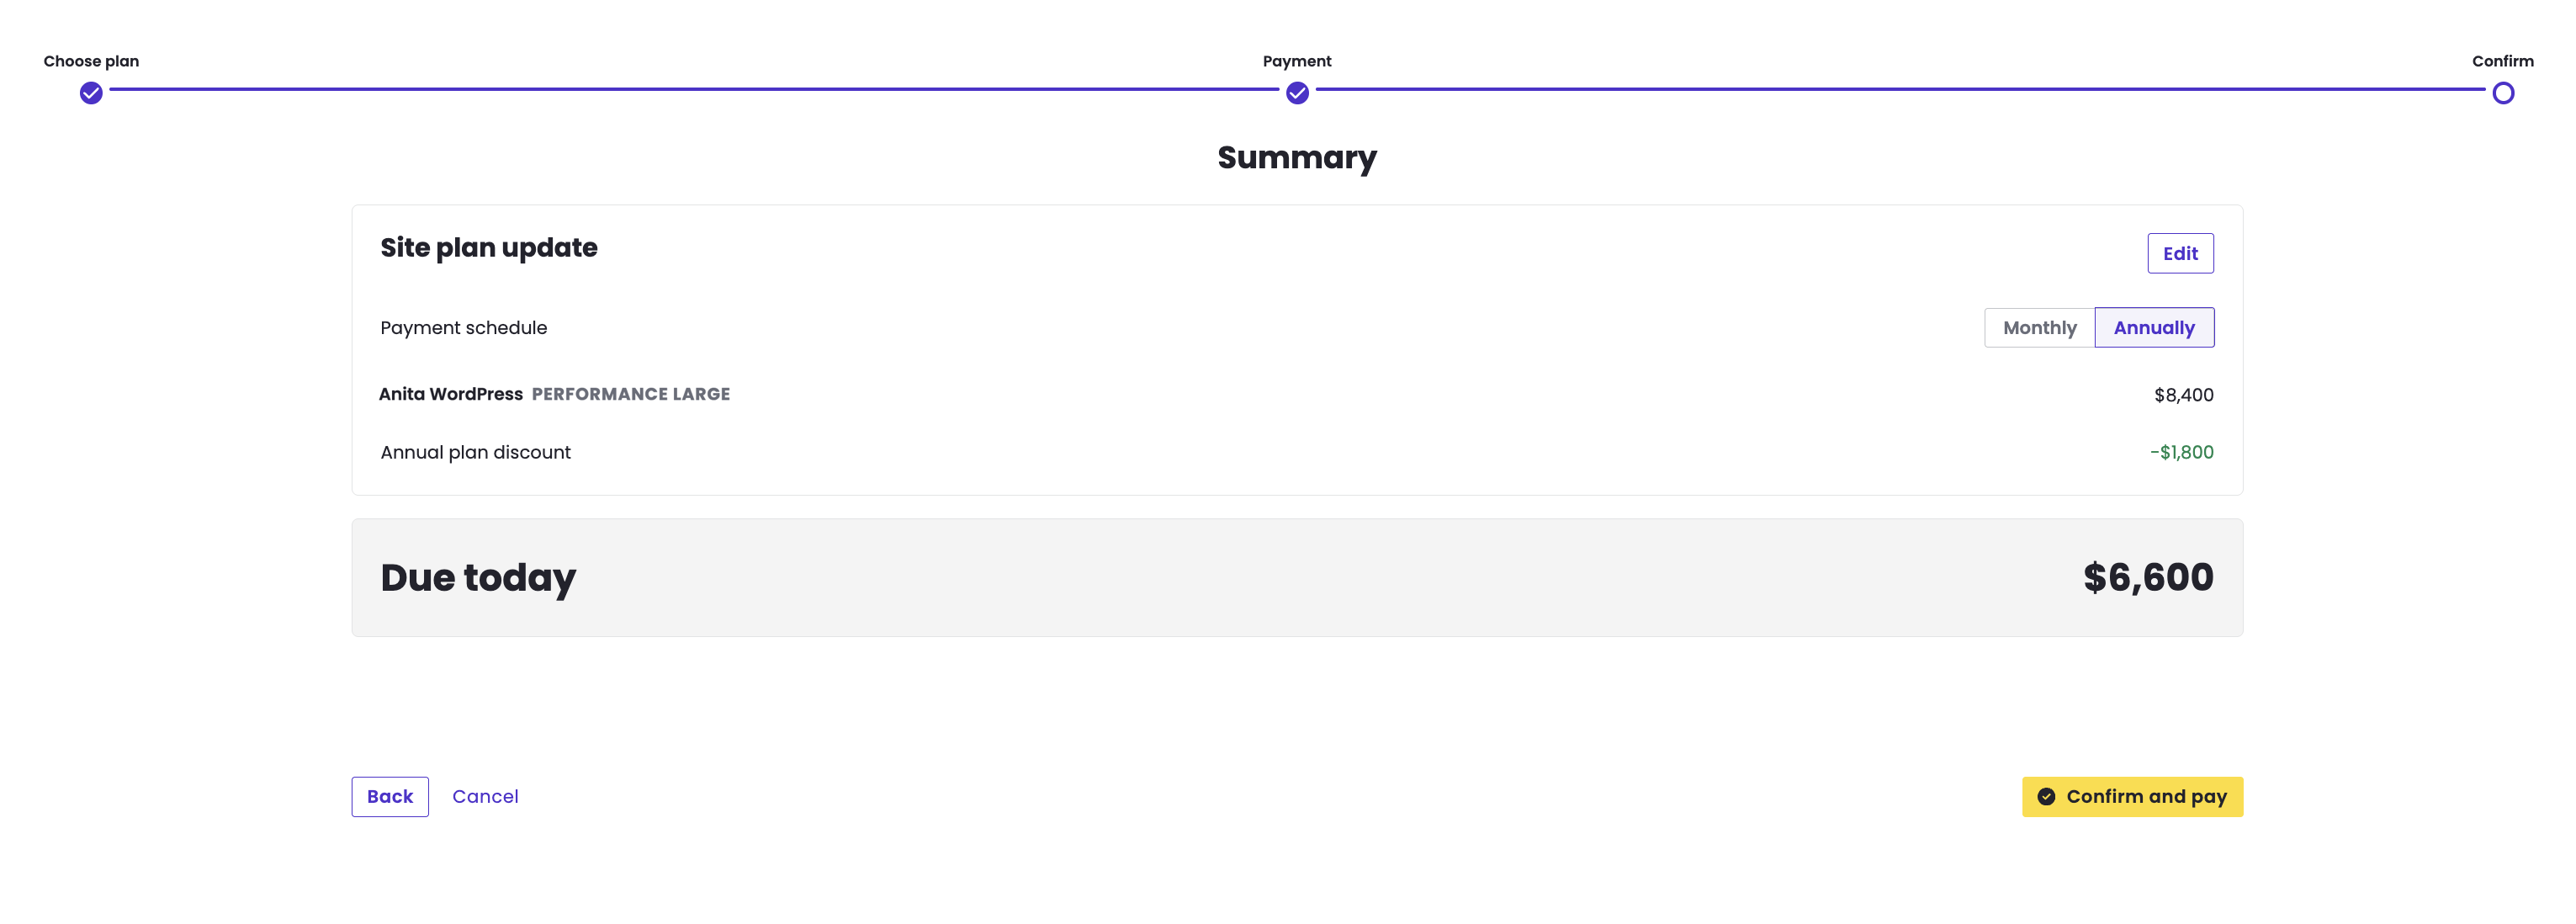
Task: Click the Choose plan completed checkmark icon
Action: click(x=91, y=93)
